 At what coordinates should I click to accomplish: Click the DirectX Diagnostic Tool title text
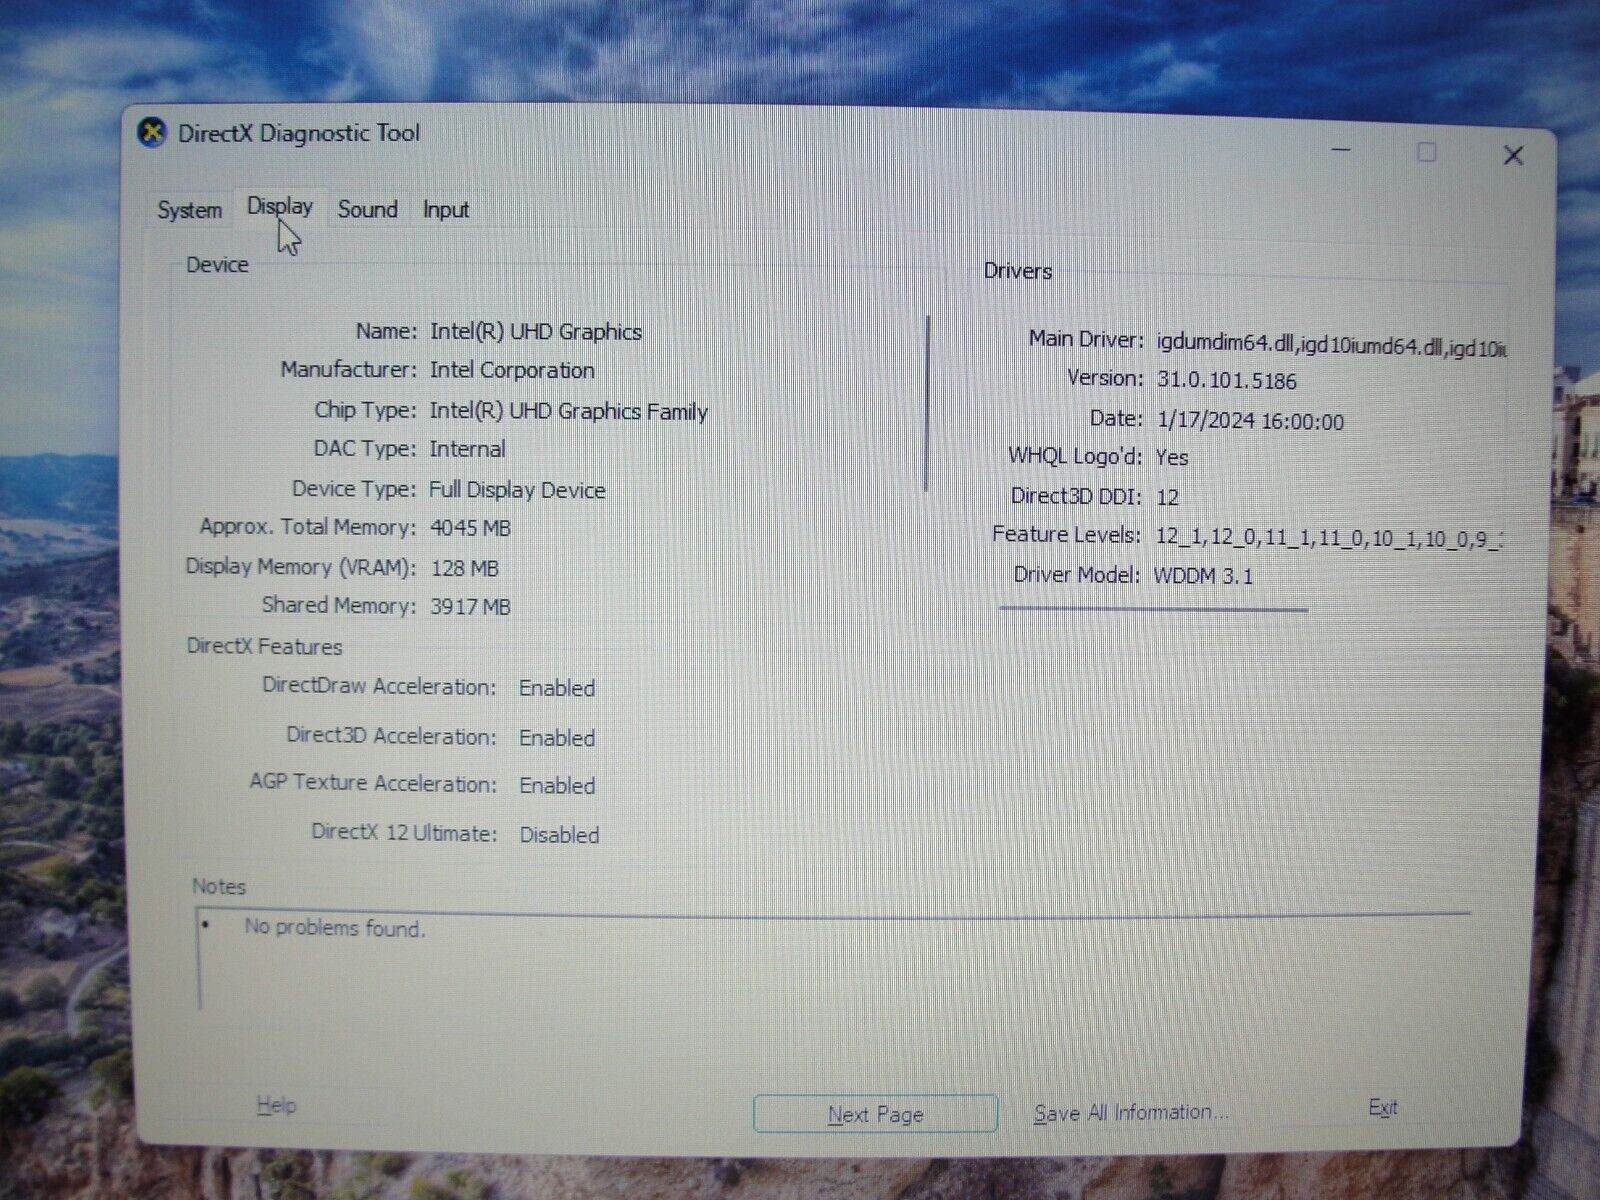(x=299, y=133)
